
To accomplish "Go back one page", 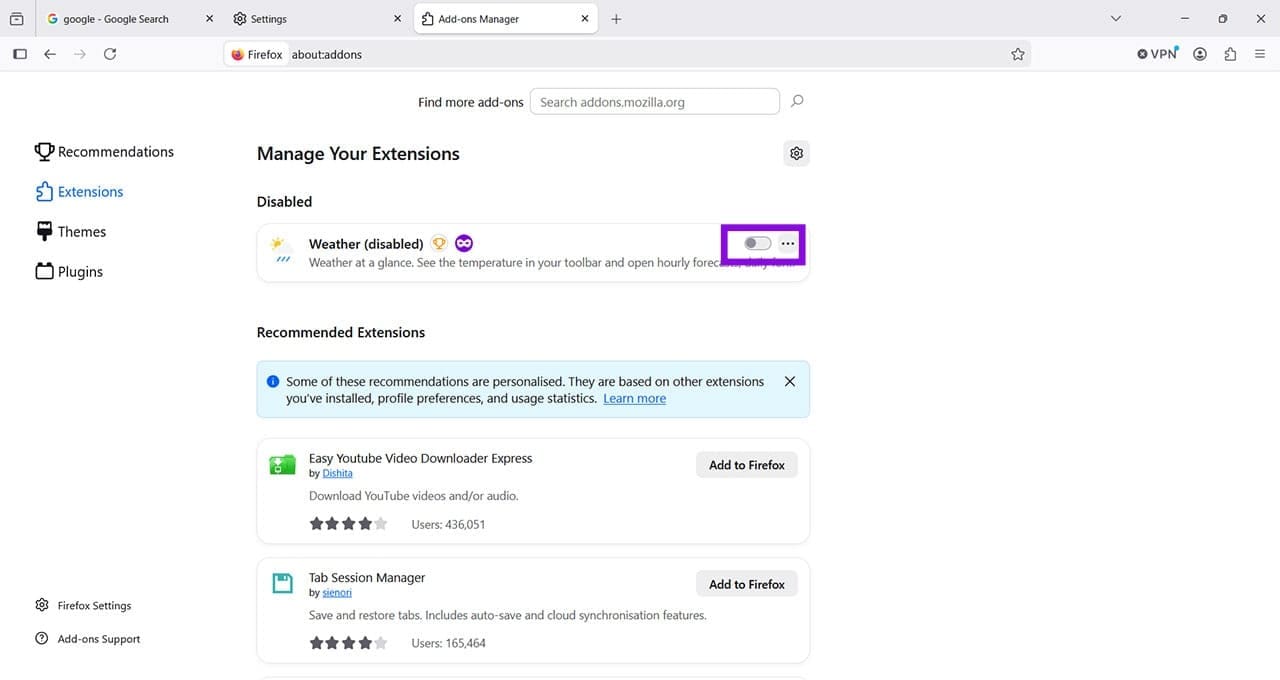I will coord(50,54).
